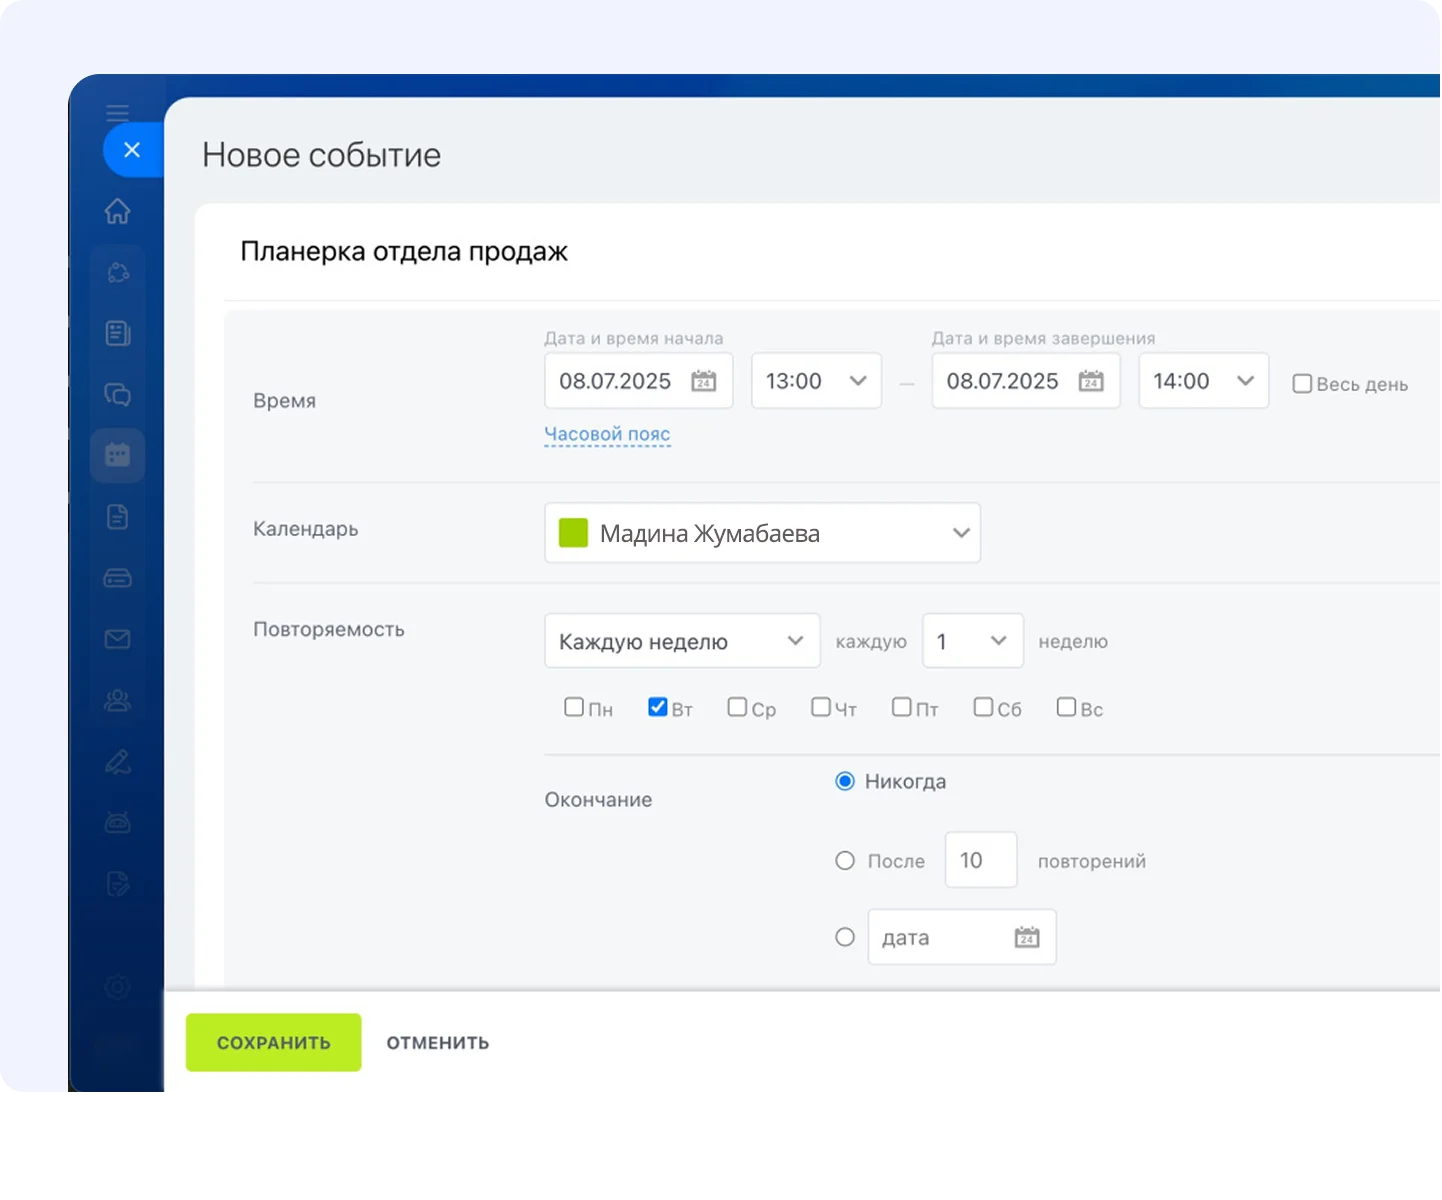Open the pen signature icon in the sidebar
The width and height of the screenshot is (1442, 1200).
(x=118, y=762)
